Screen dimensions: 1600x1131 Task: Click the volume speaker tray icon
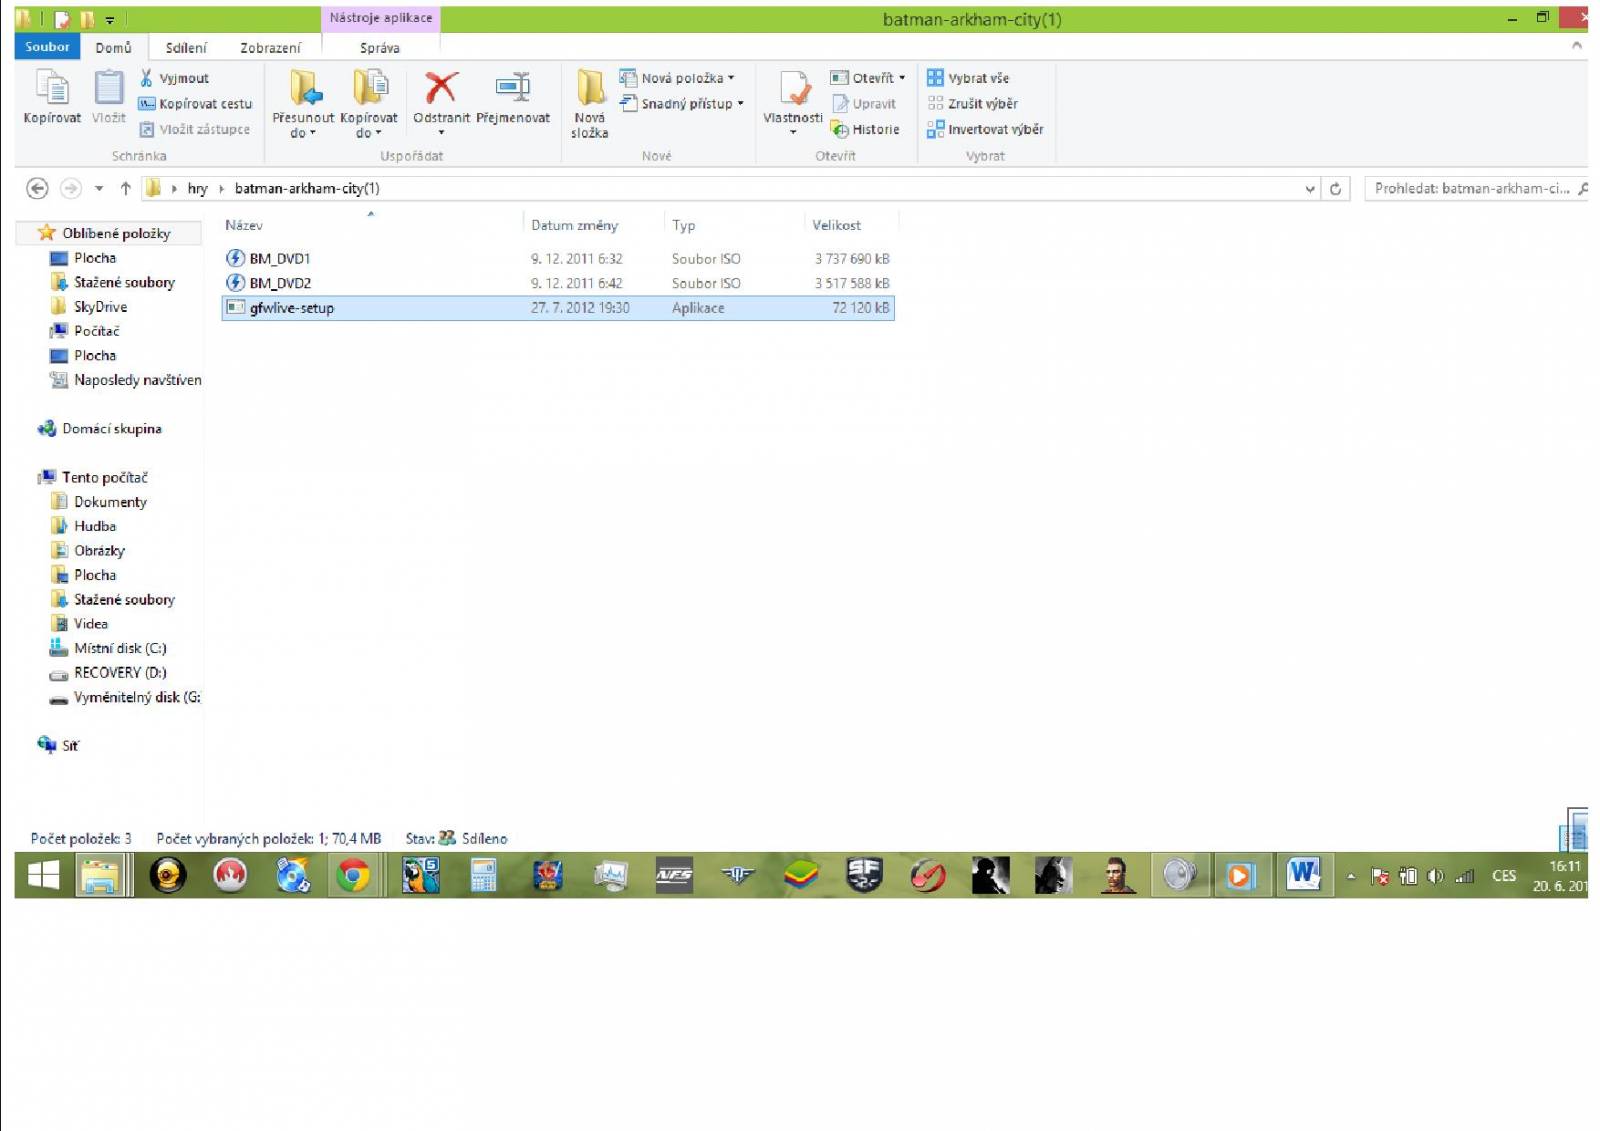(1435, 876)
